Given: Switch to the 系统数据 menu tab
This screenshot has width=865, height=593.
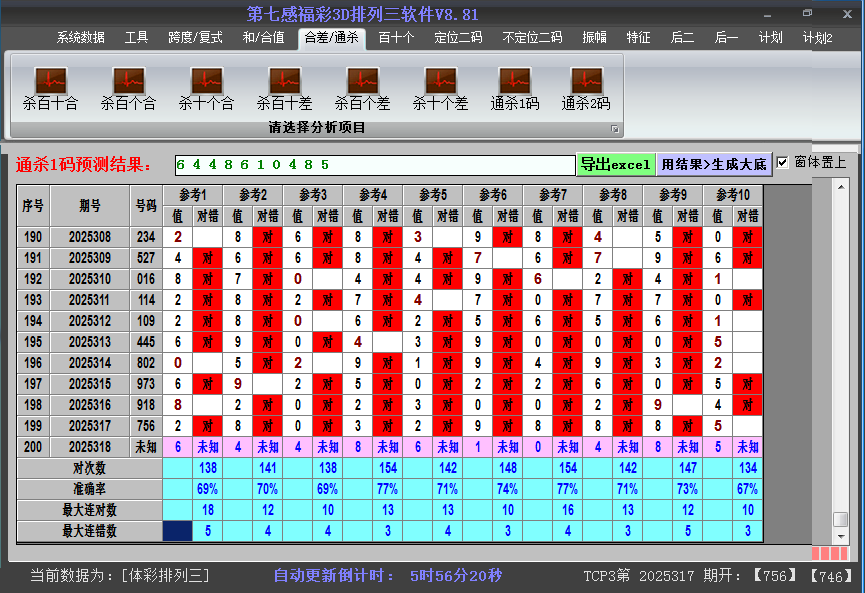Looking at the screenshot, I should [x=80, y=38].
